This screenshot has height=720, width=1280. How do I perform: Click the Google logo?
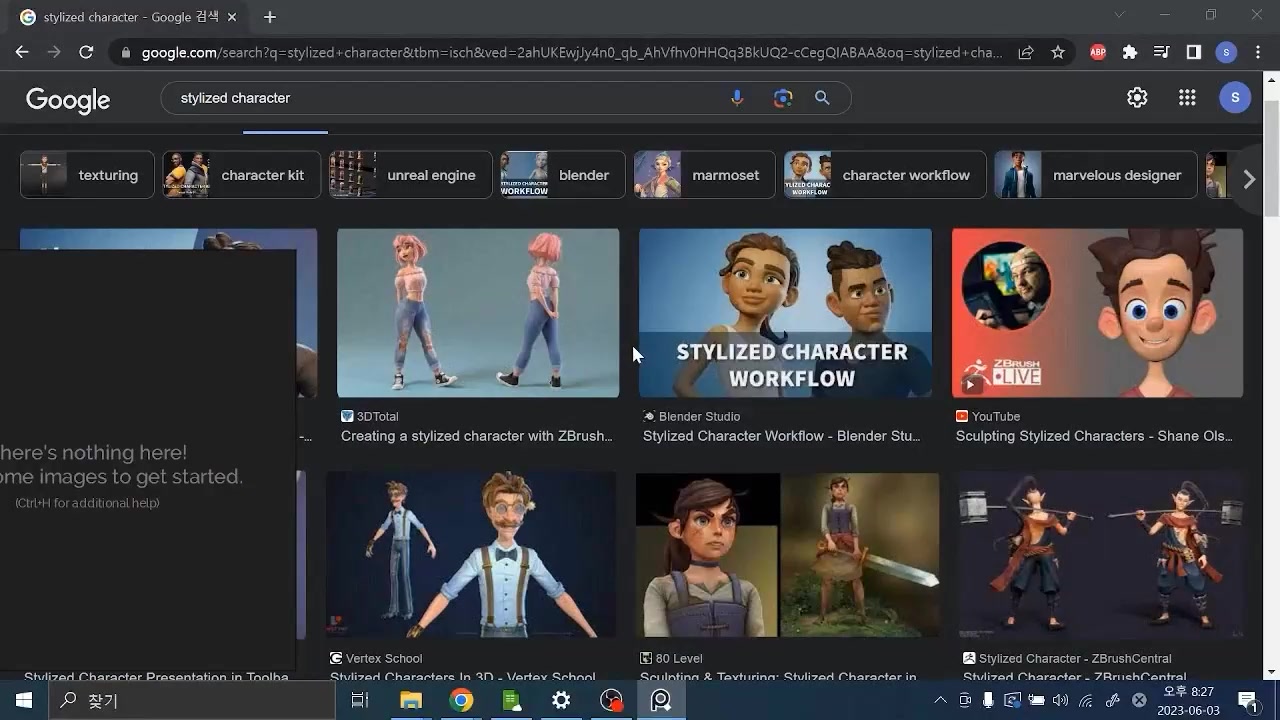pyautogui.click(x=68, y=99)
